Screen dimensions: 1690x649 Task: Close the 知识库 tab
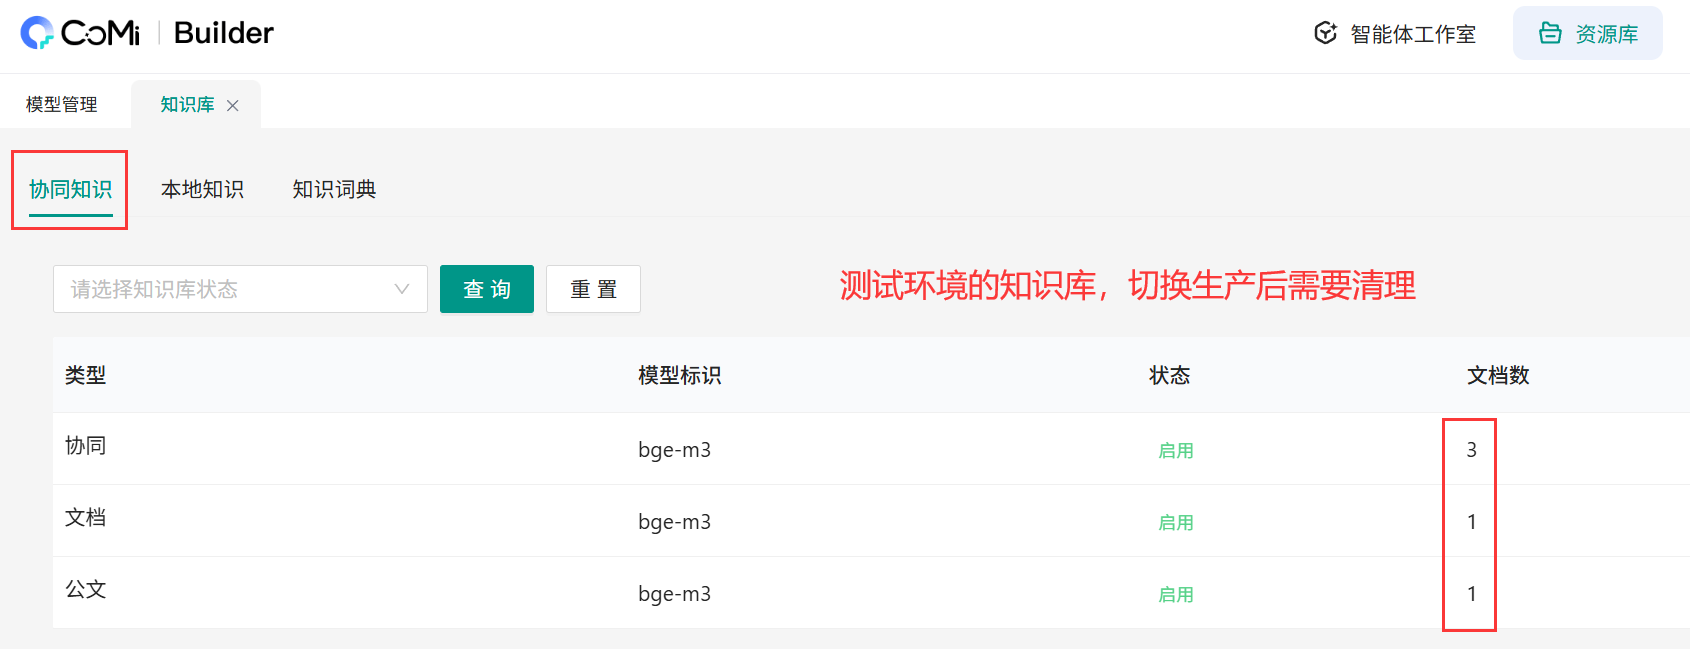pos(233,105)
